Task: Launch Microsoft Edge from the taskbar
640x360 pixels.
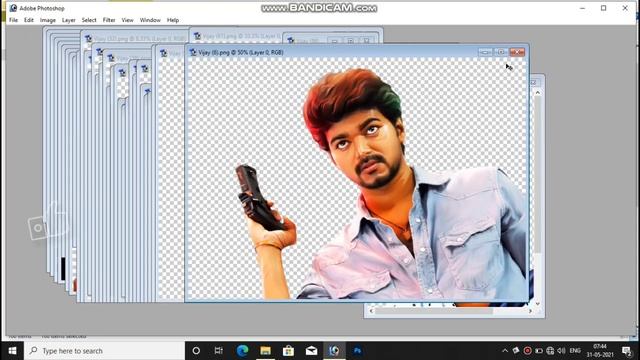Action: point(242,351)
